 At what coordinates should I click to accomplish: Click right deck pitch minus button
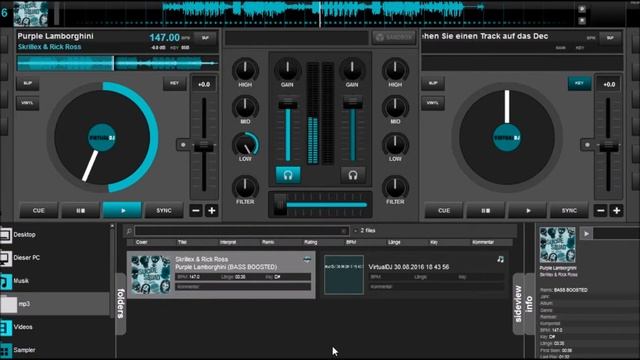pos(601,211)
